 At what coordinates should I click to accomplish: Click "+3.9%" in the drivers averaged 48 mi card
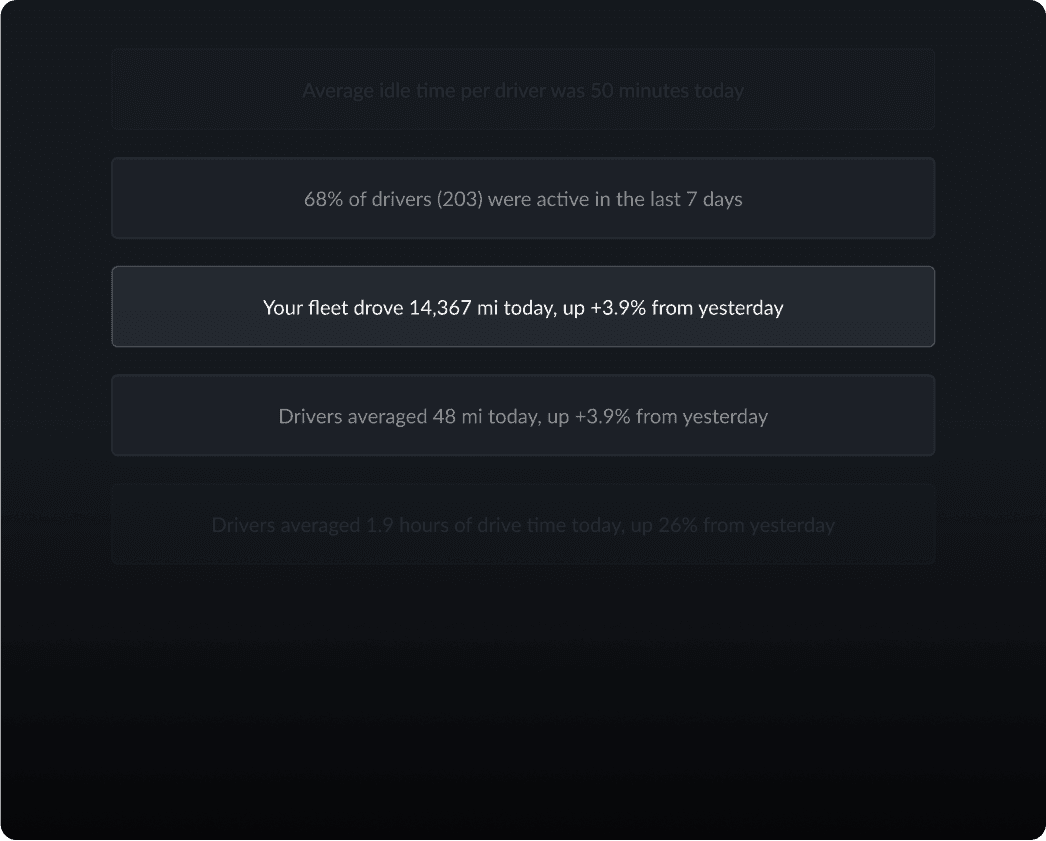pyautogui.click(x=603, y=416)
